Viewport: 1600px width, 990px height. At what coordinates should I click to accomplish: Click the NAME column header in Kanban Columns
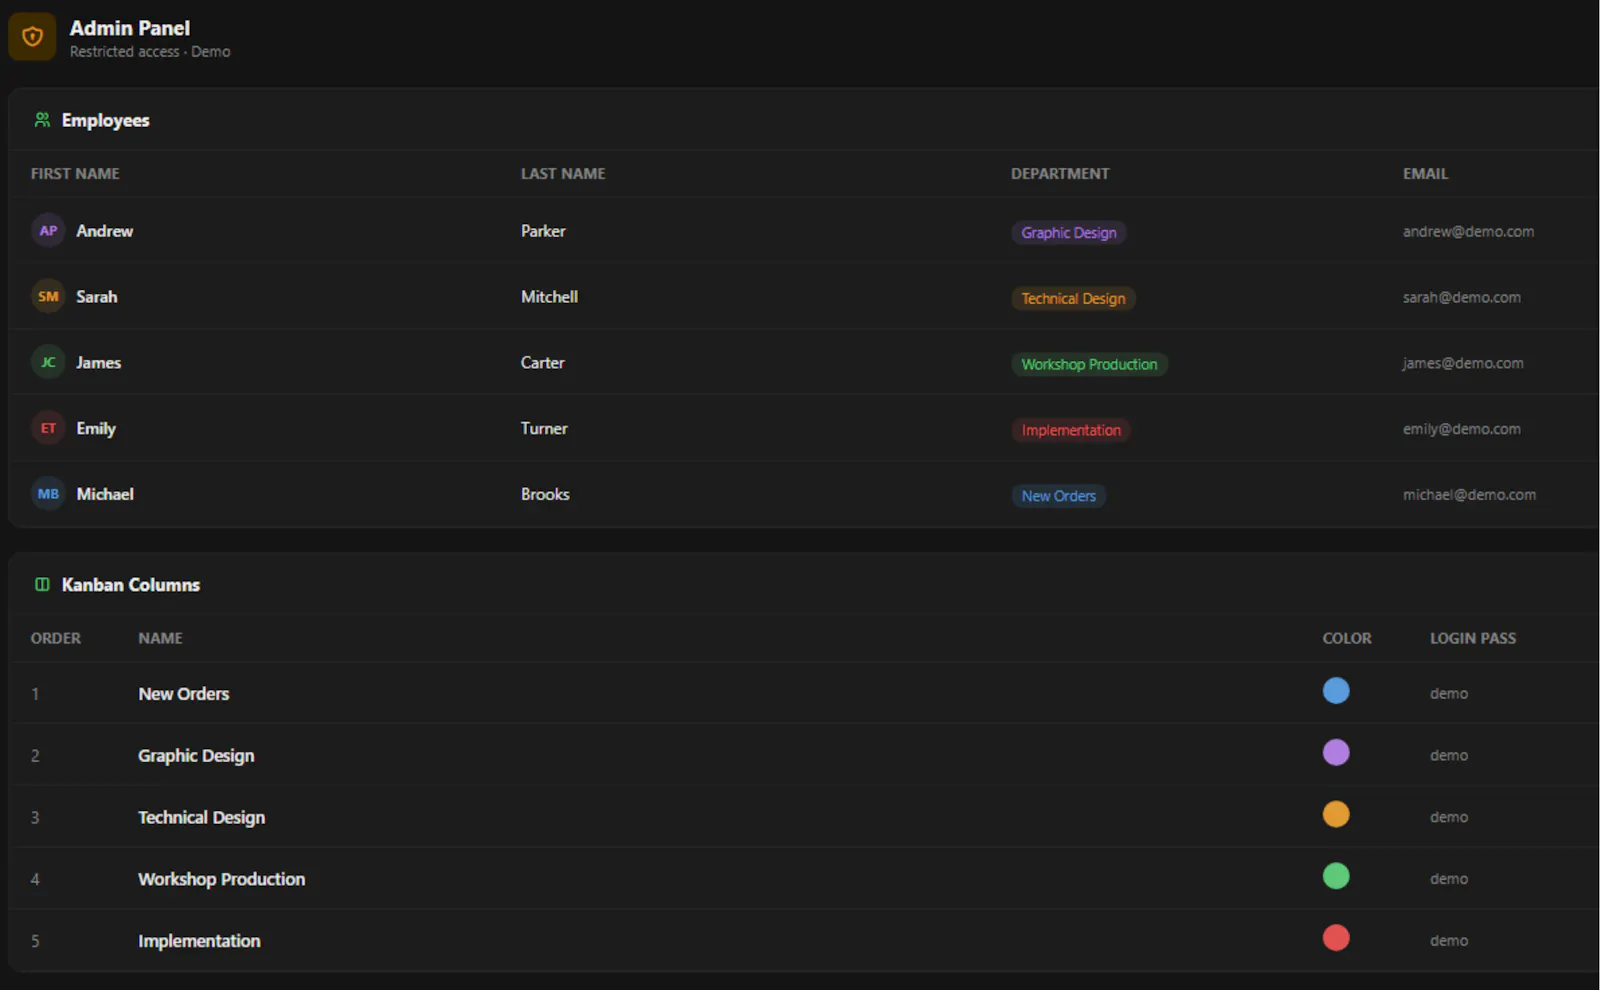click(x=160, y=638)
